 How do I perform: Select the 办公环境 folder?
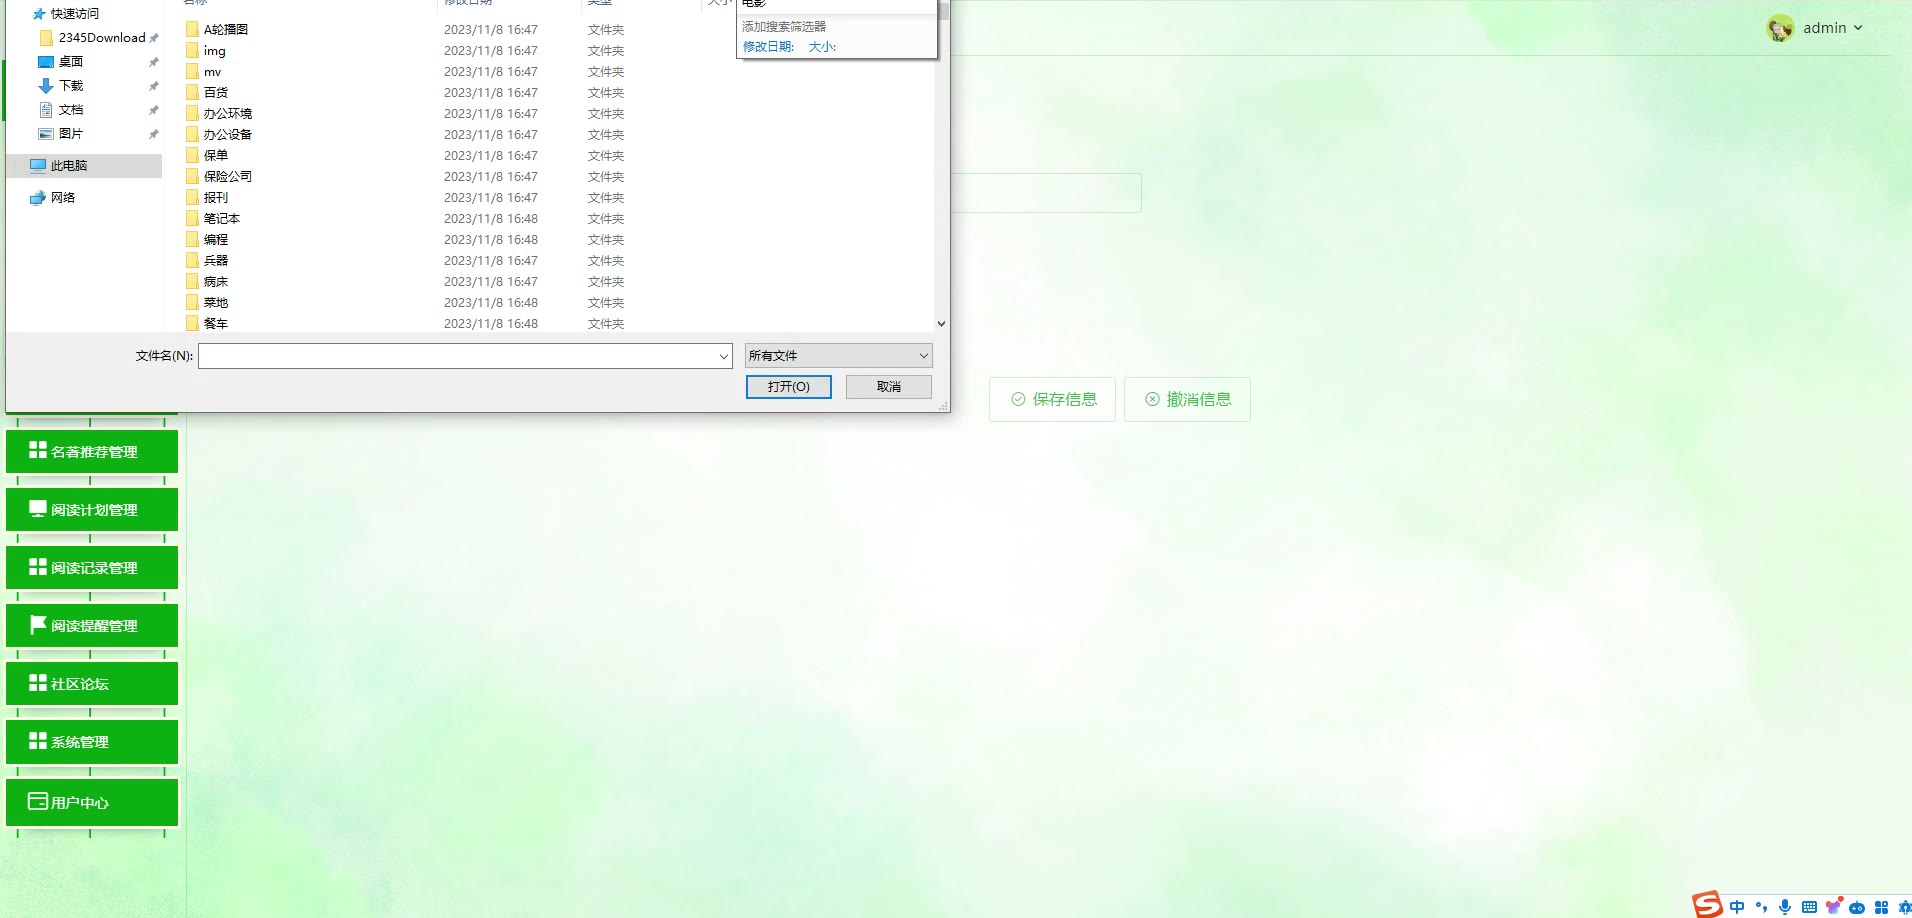[228, 113]
